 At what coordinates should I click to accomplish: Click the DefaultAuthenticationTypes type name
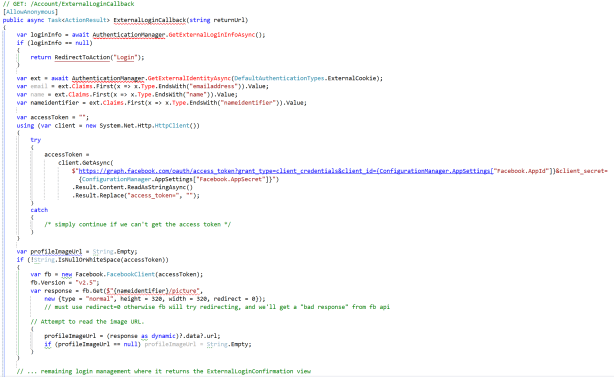coord(279,78)
